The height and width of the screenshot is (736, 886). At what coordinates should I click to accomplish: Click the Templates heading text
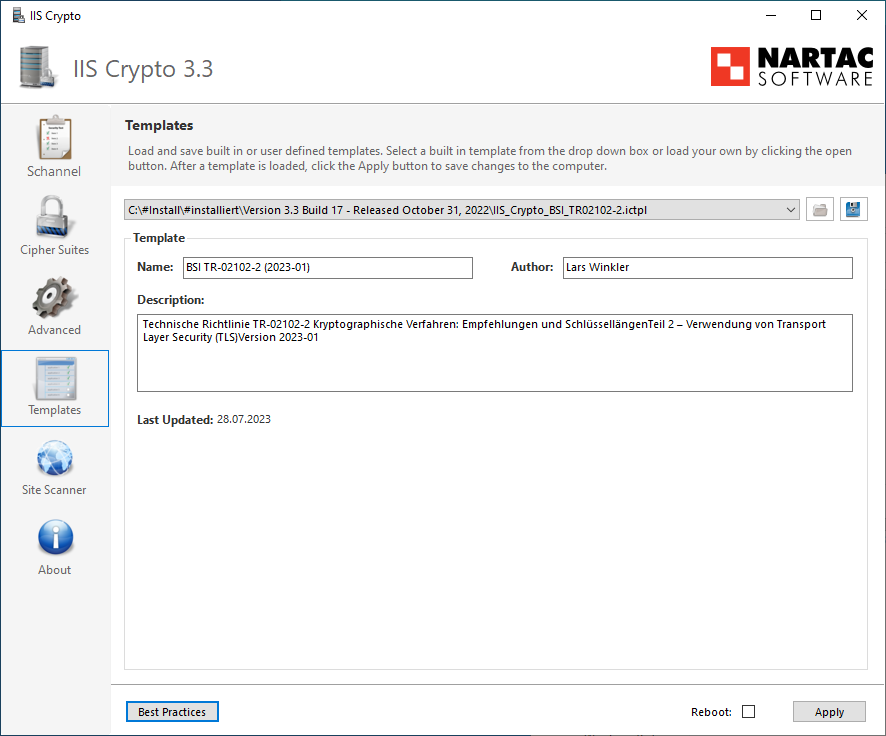159,125
